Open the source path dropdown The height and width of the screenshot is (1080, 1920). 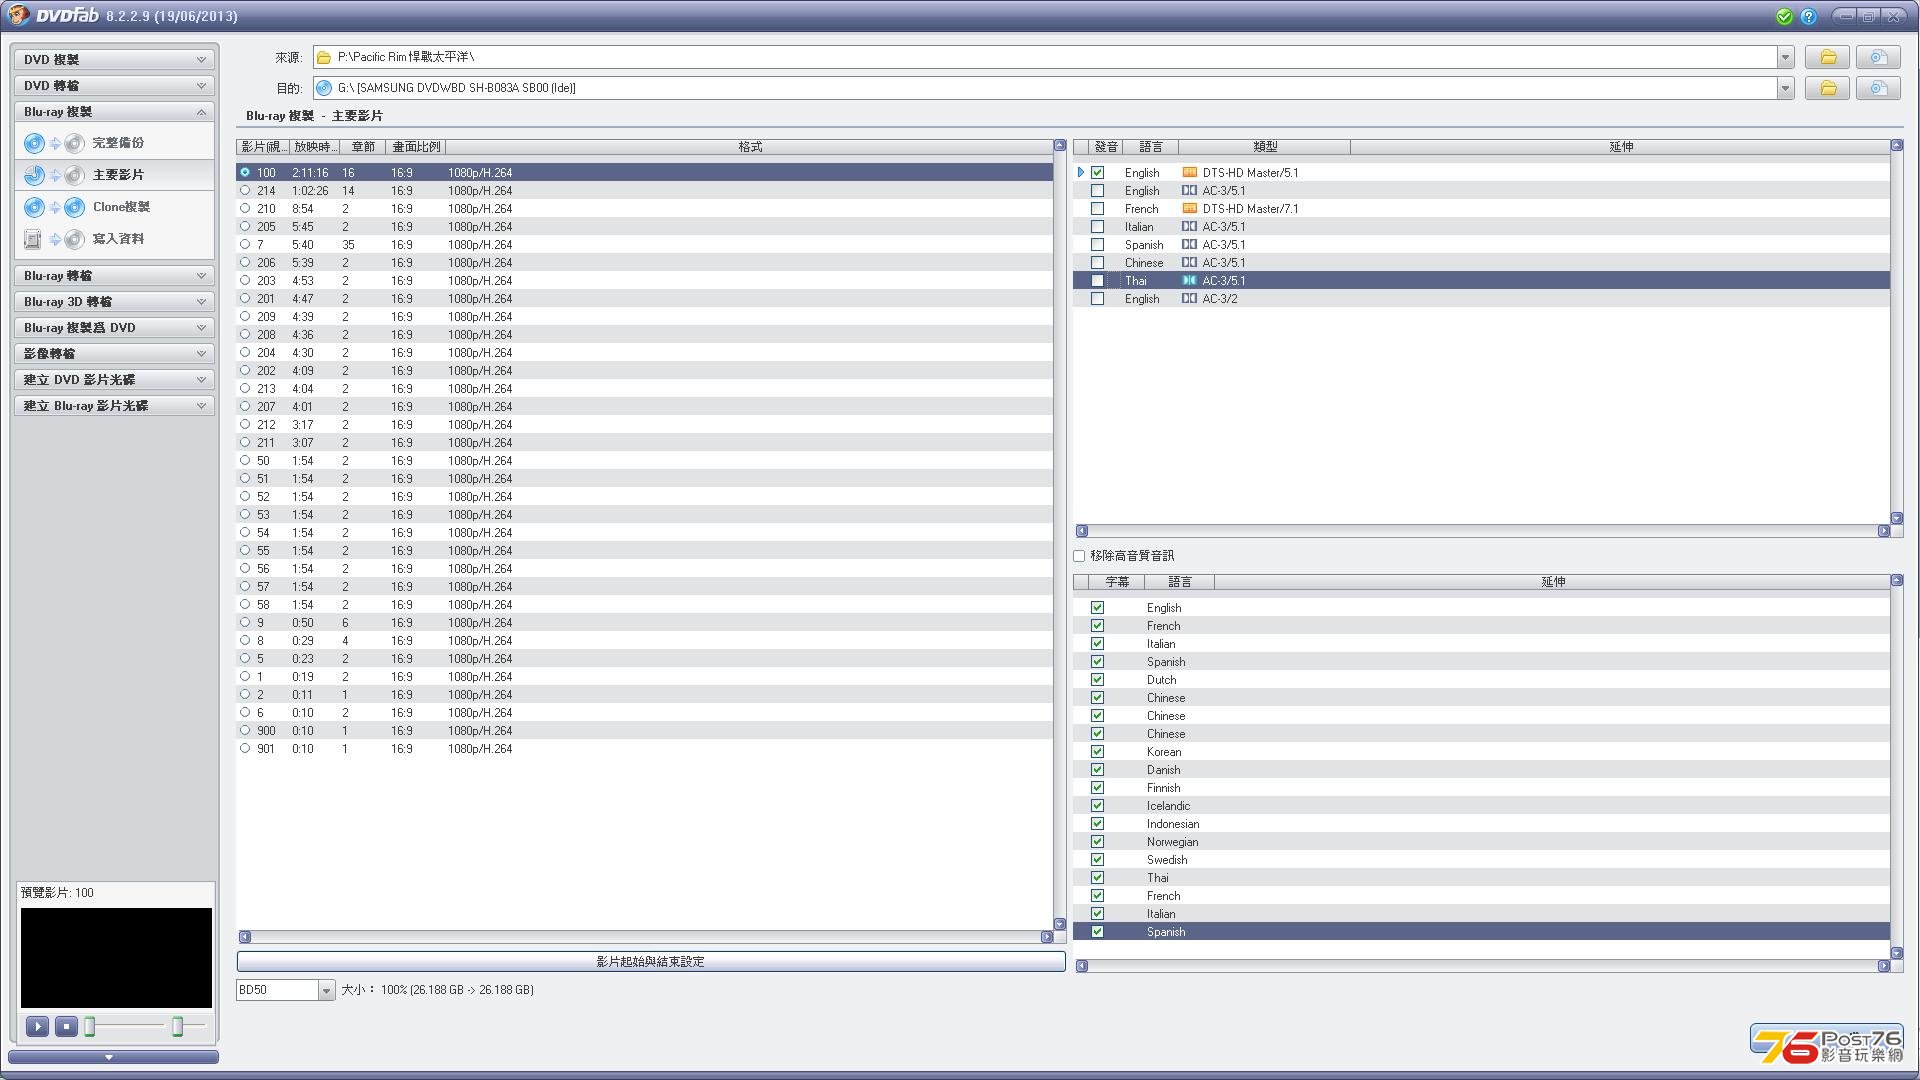(1785, 57)
